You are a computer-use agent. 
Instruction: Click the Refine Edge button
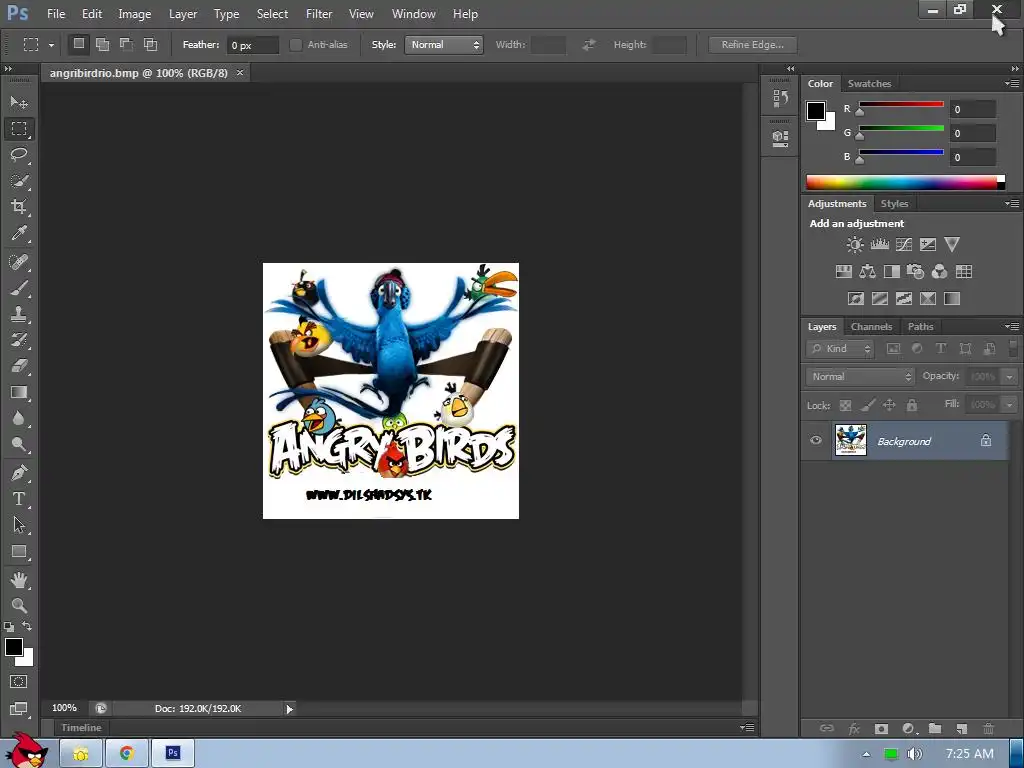click(752, 45)
